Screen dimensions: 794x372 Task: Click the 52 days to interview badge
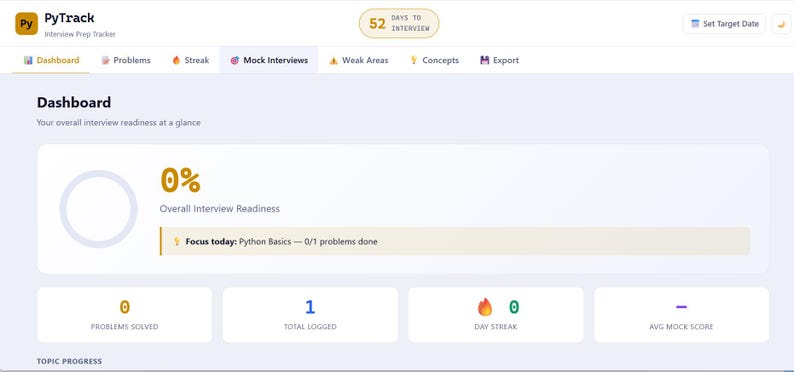pyautogui.click(x=399, y=23)
